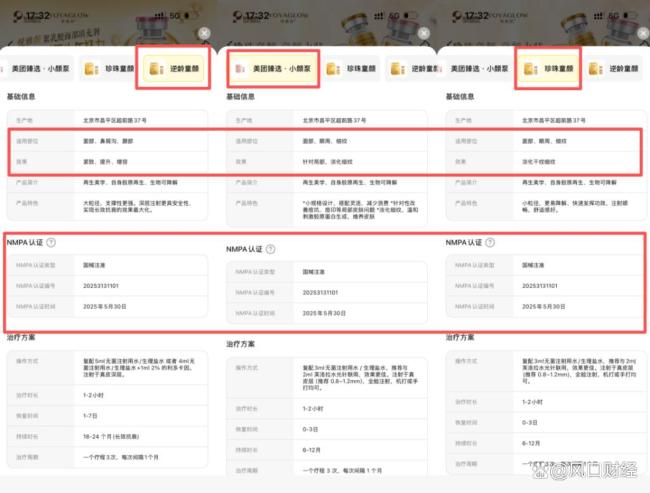The width and height of the screenshot is (650, 493).
Task: Click feature text starting 小粒径，更易降解
Action: click(x=575, y=206)
